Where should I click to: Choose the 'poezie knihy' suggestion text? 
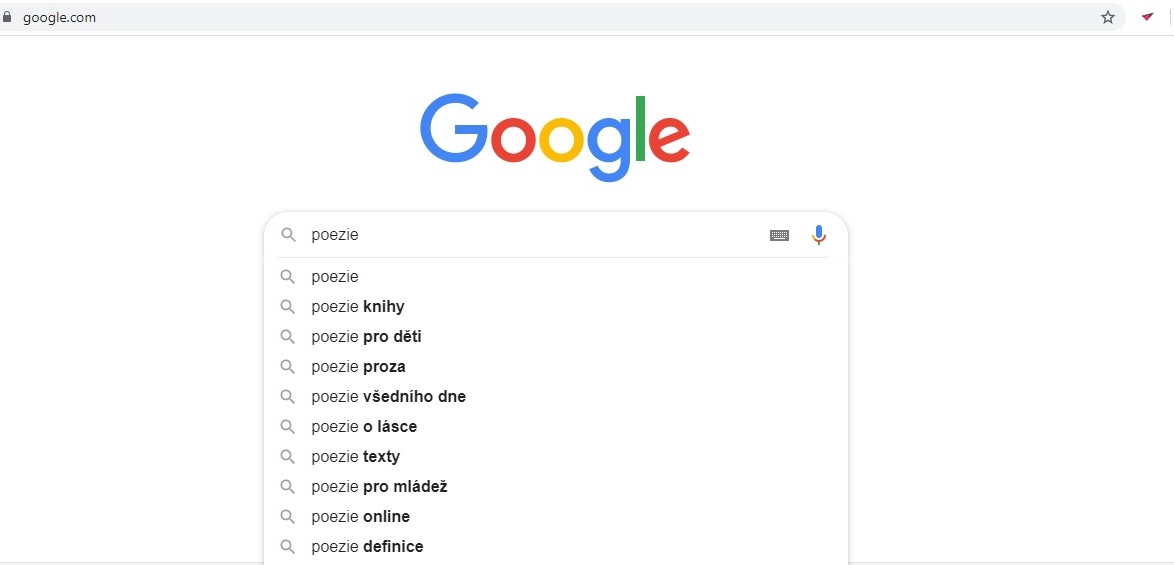pos(358,306)
